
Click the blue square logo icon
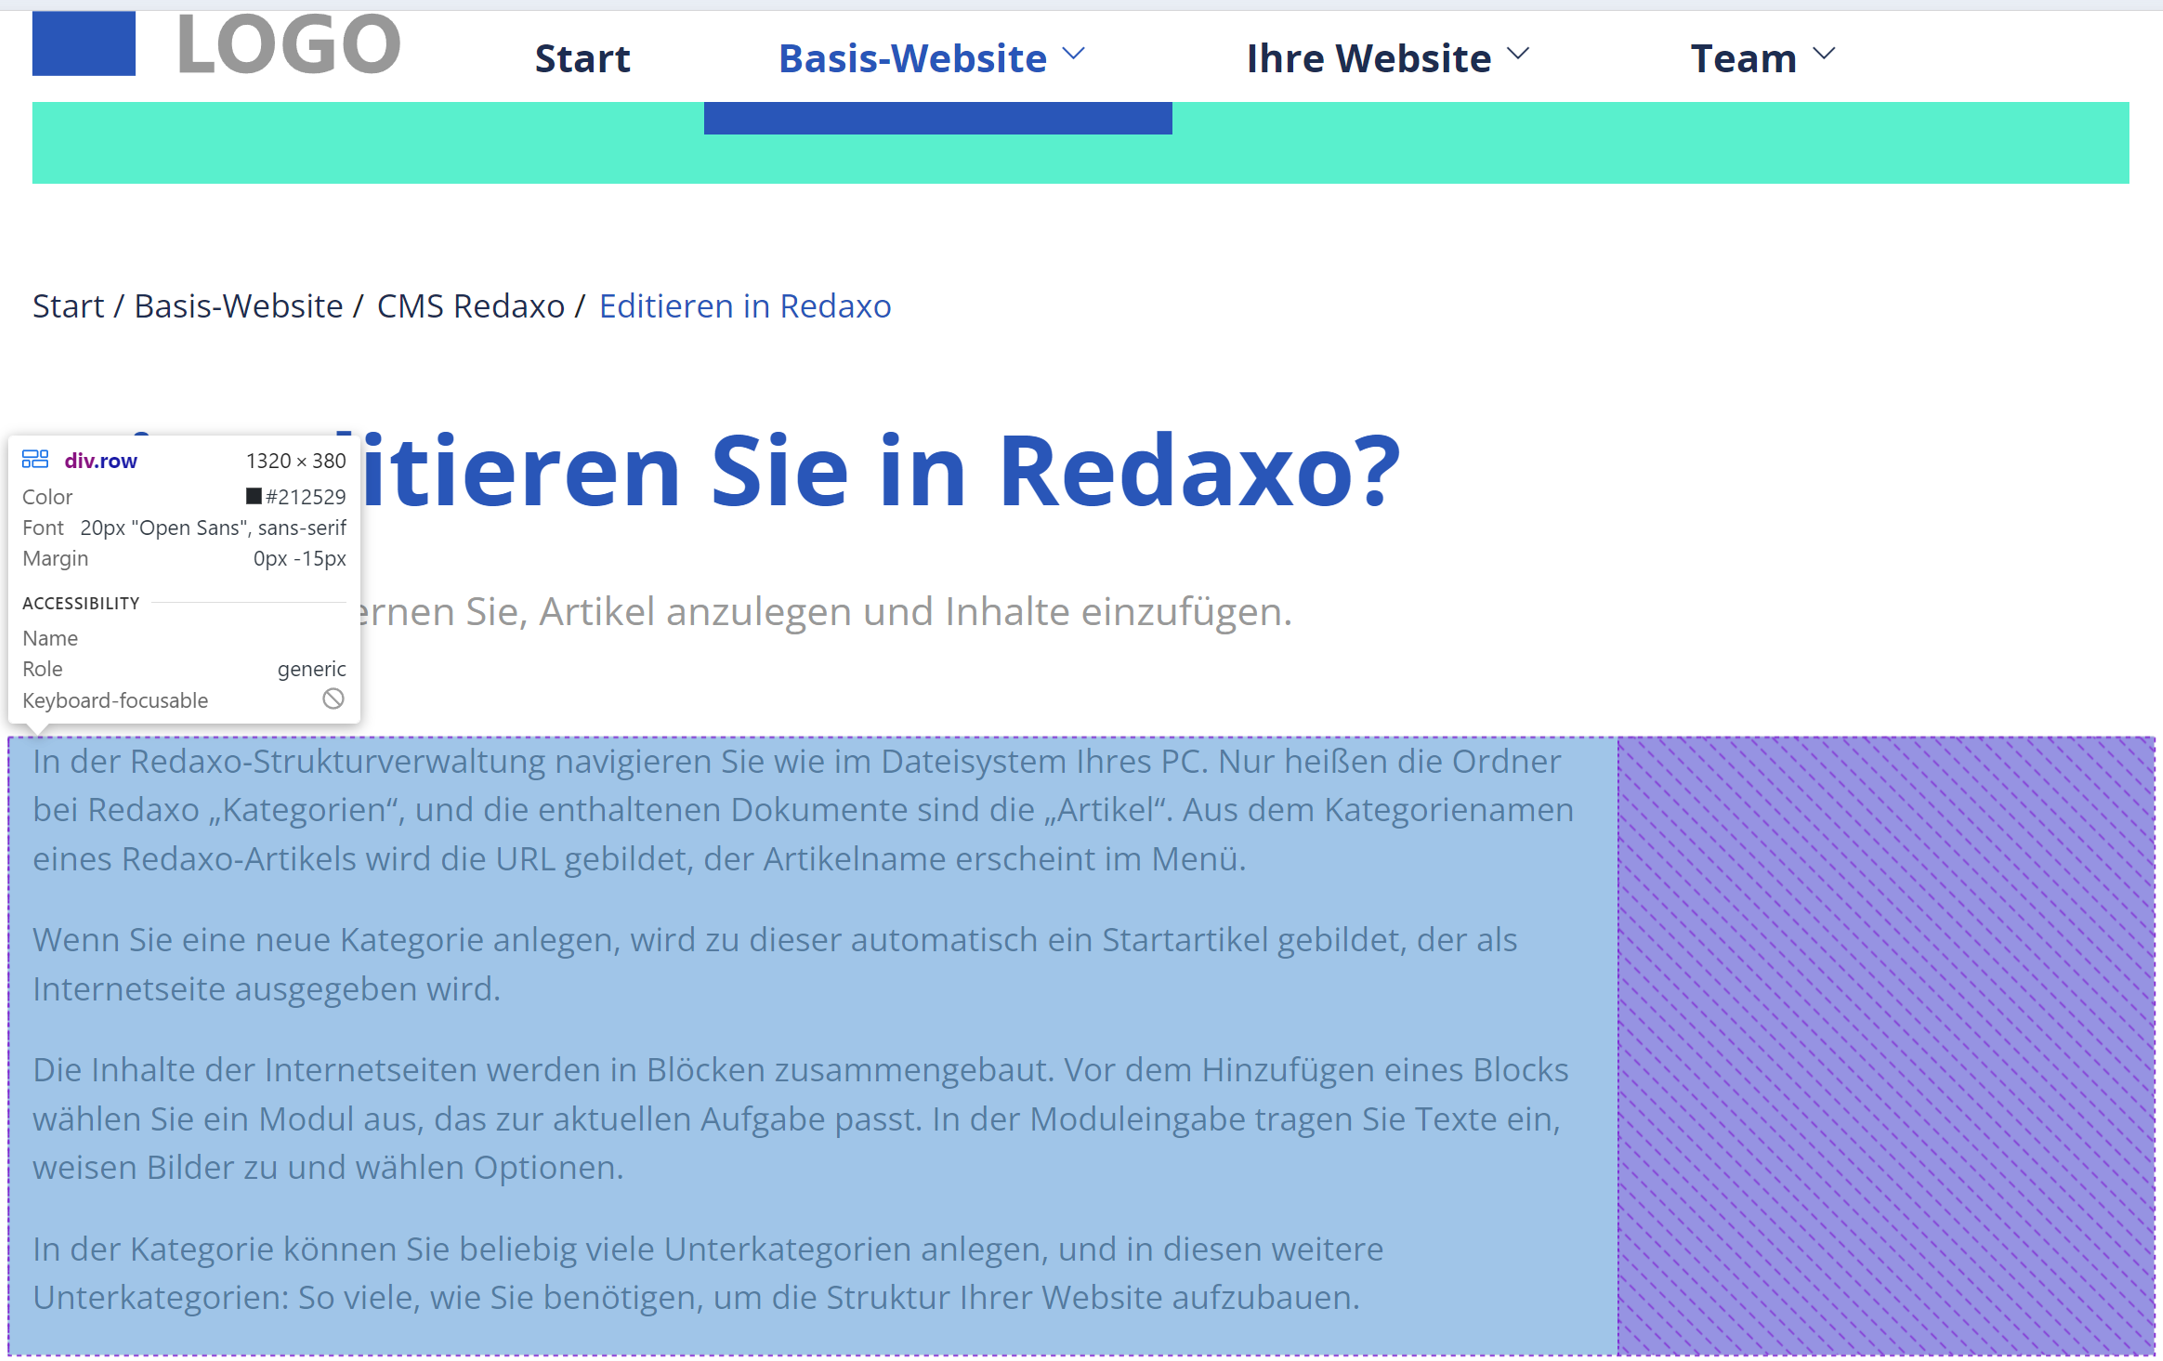point(84,44)
